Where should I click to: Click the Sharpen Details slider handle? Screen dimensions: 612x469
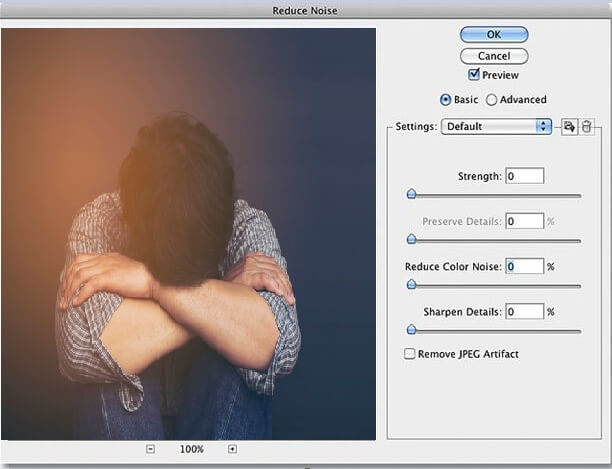(x=411, y=330)
